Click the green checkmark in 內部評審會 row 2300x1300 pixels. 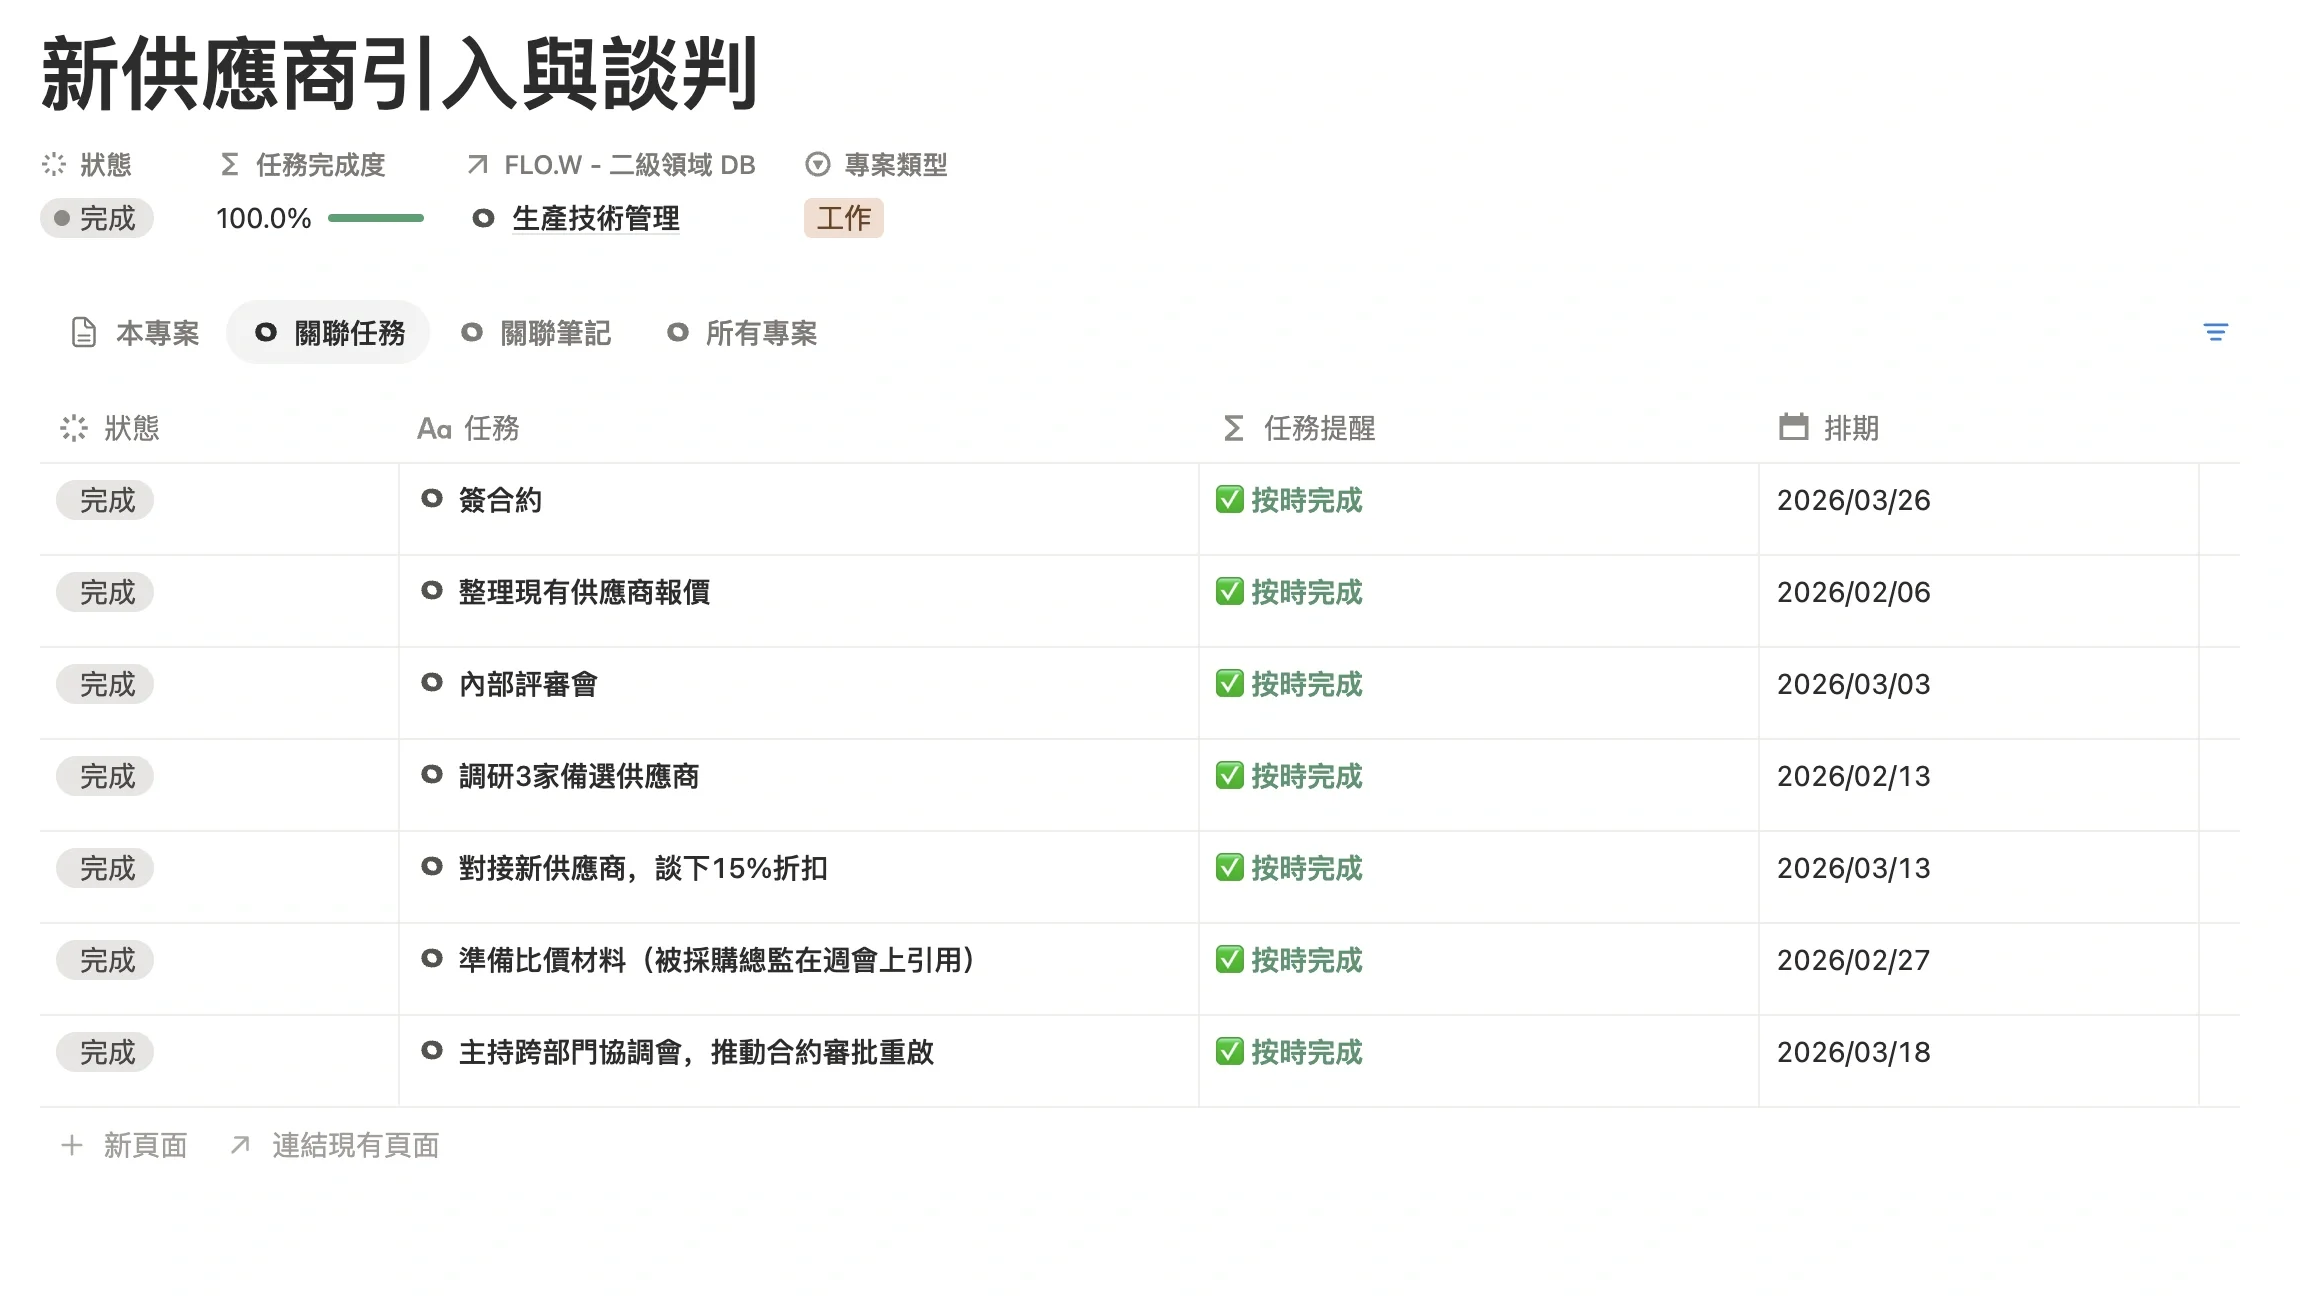[x=1230, y=683]
